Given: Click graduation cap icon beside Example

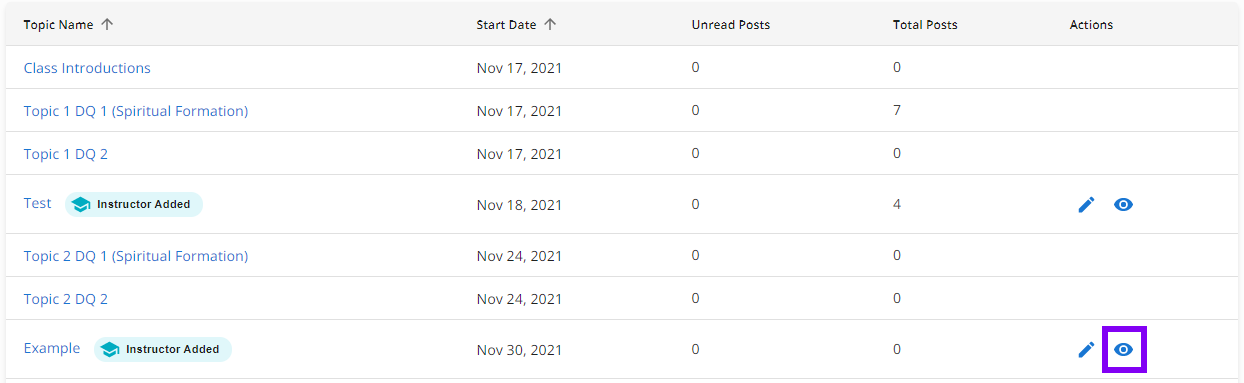Looking at the screenshot, I should (x=110, y=349).
